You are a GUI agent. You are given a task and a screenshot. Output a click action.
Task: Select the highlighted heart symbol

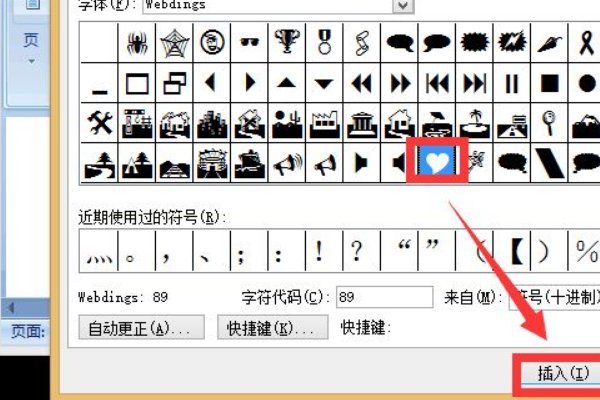[437, 161]
